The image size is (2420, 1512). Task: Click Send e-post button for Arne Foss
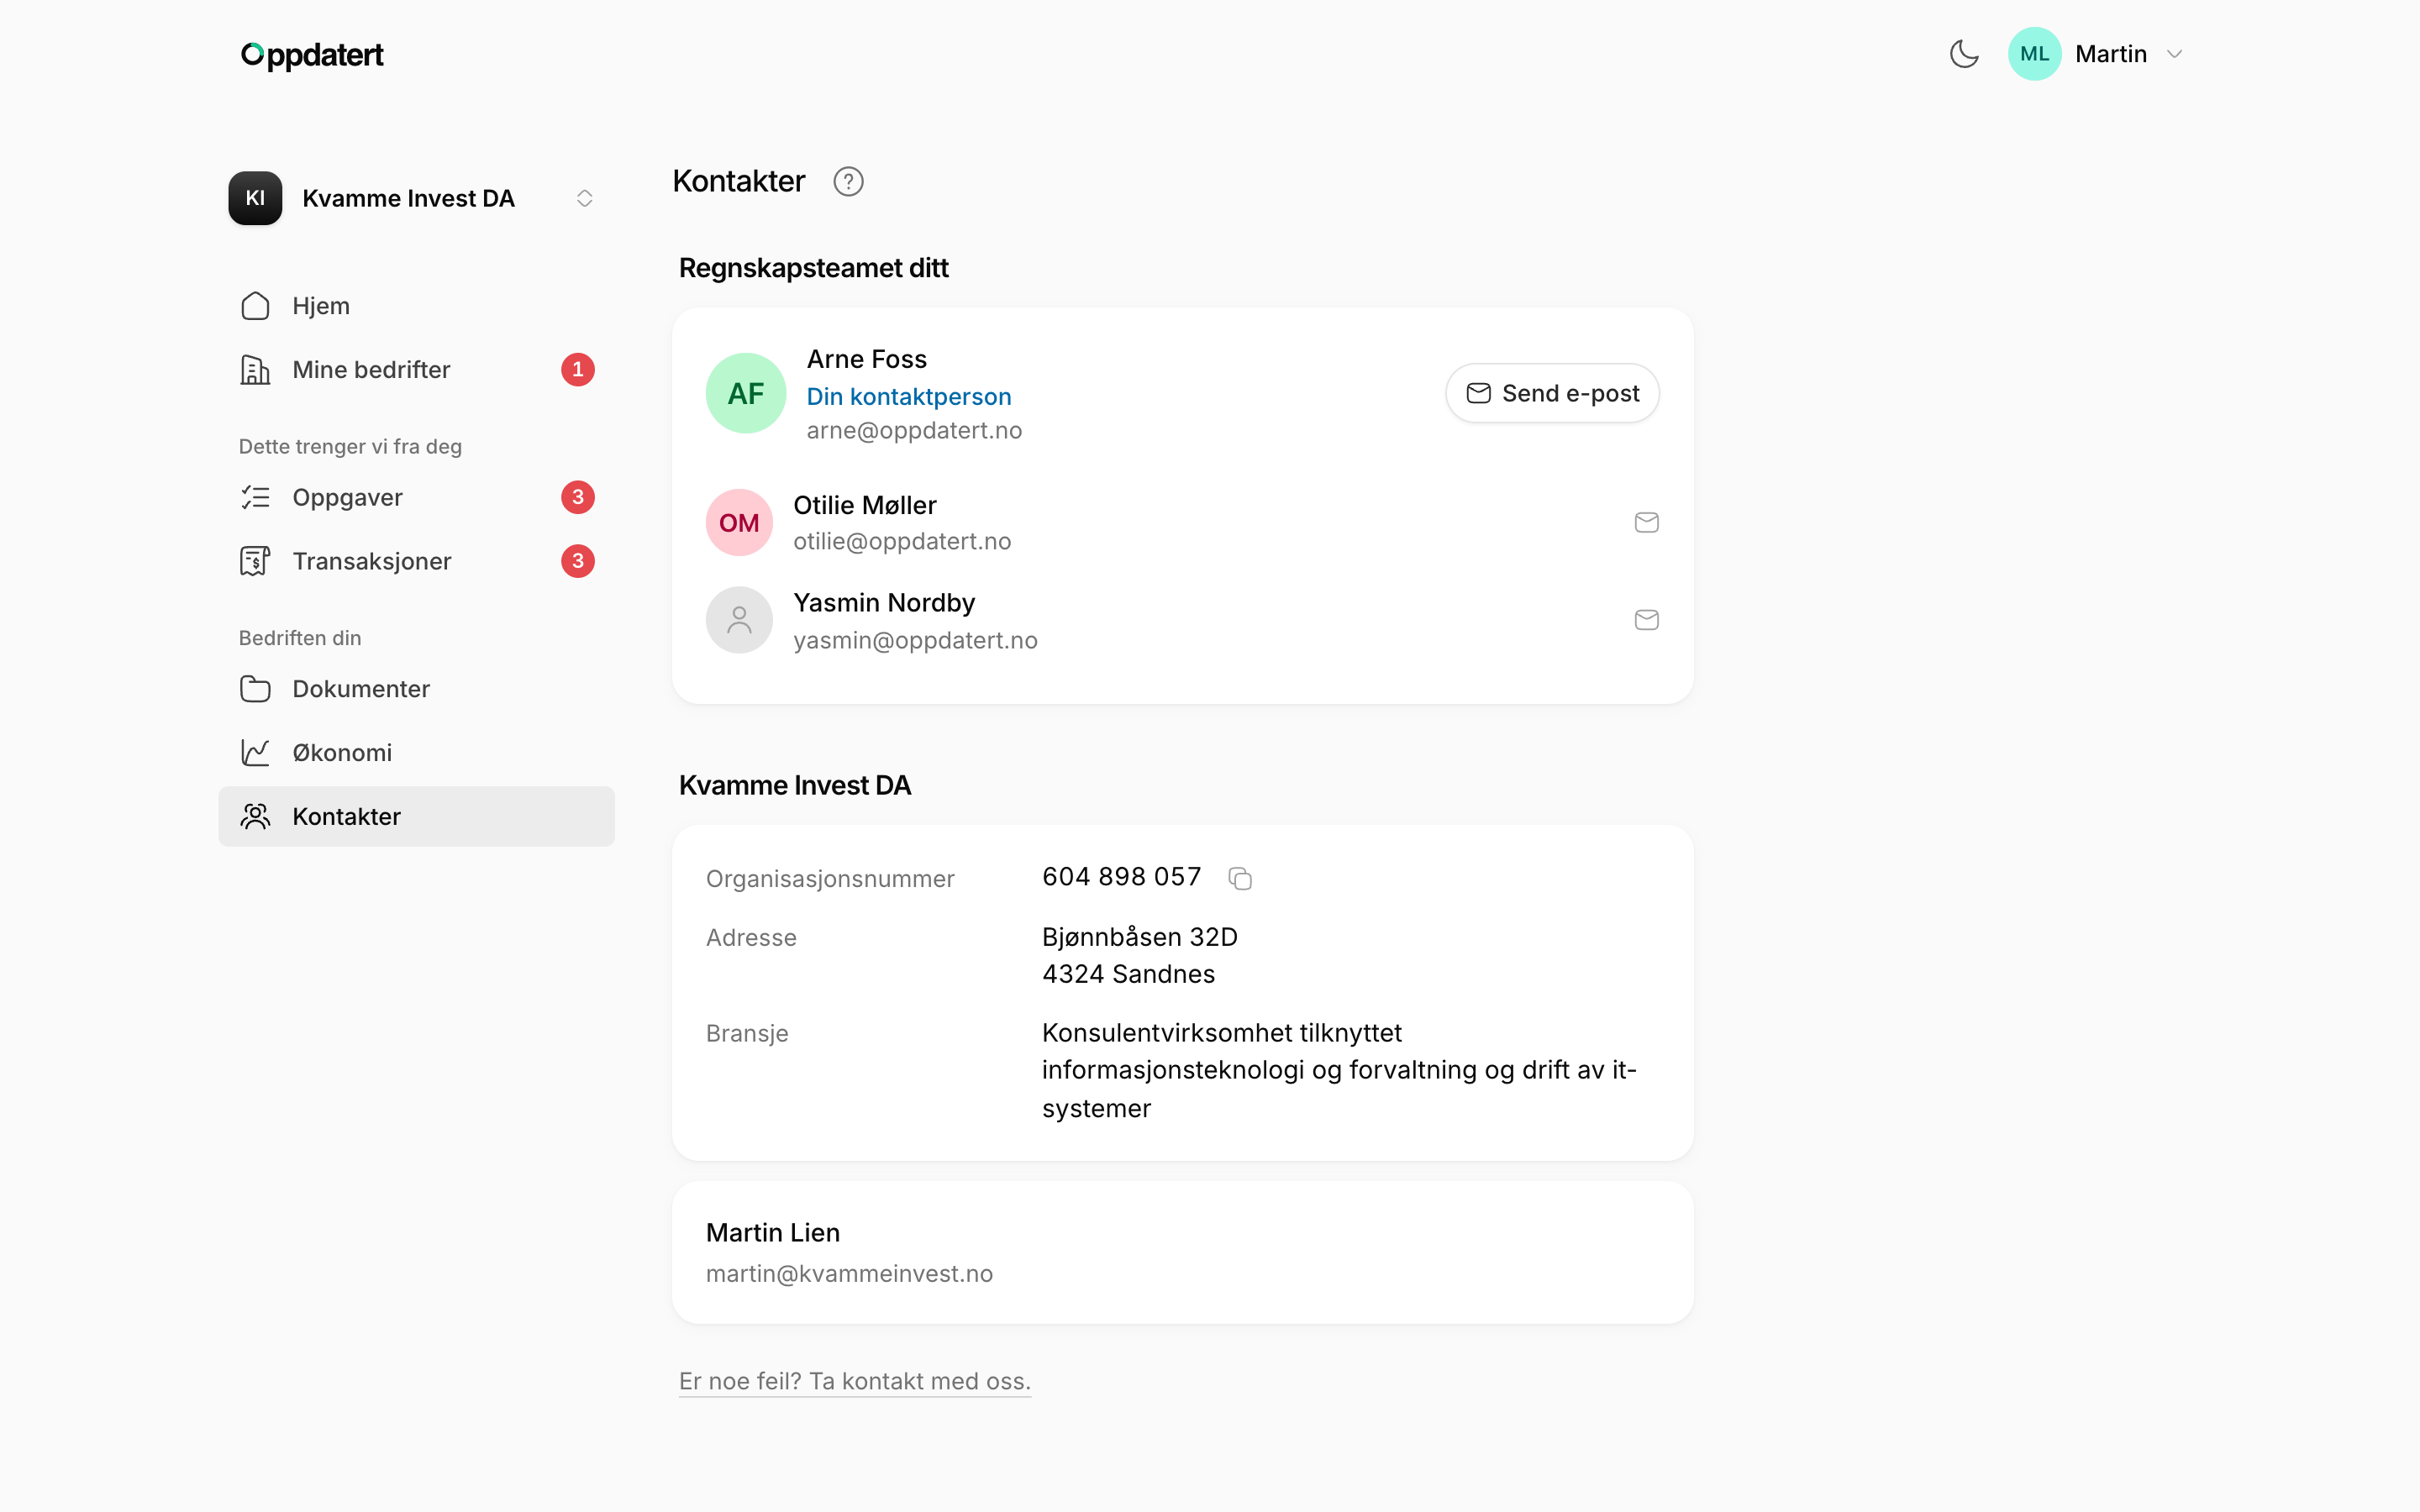(x=1552, y=393)
